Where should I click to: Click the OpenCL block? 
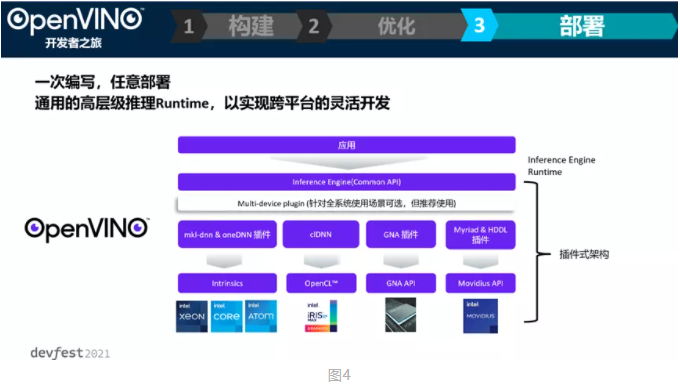[321, 283]
